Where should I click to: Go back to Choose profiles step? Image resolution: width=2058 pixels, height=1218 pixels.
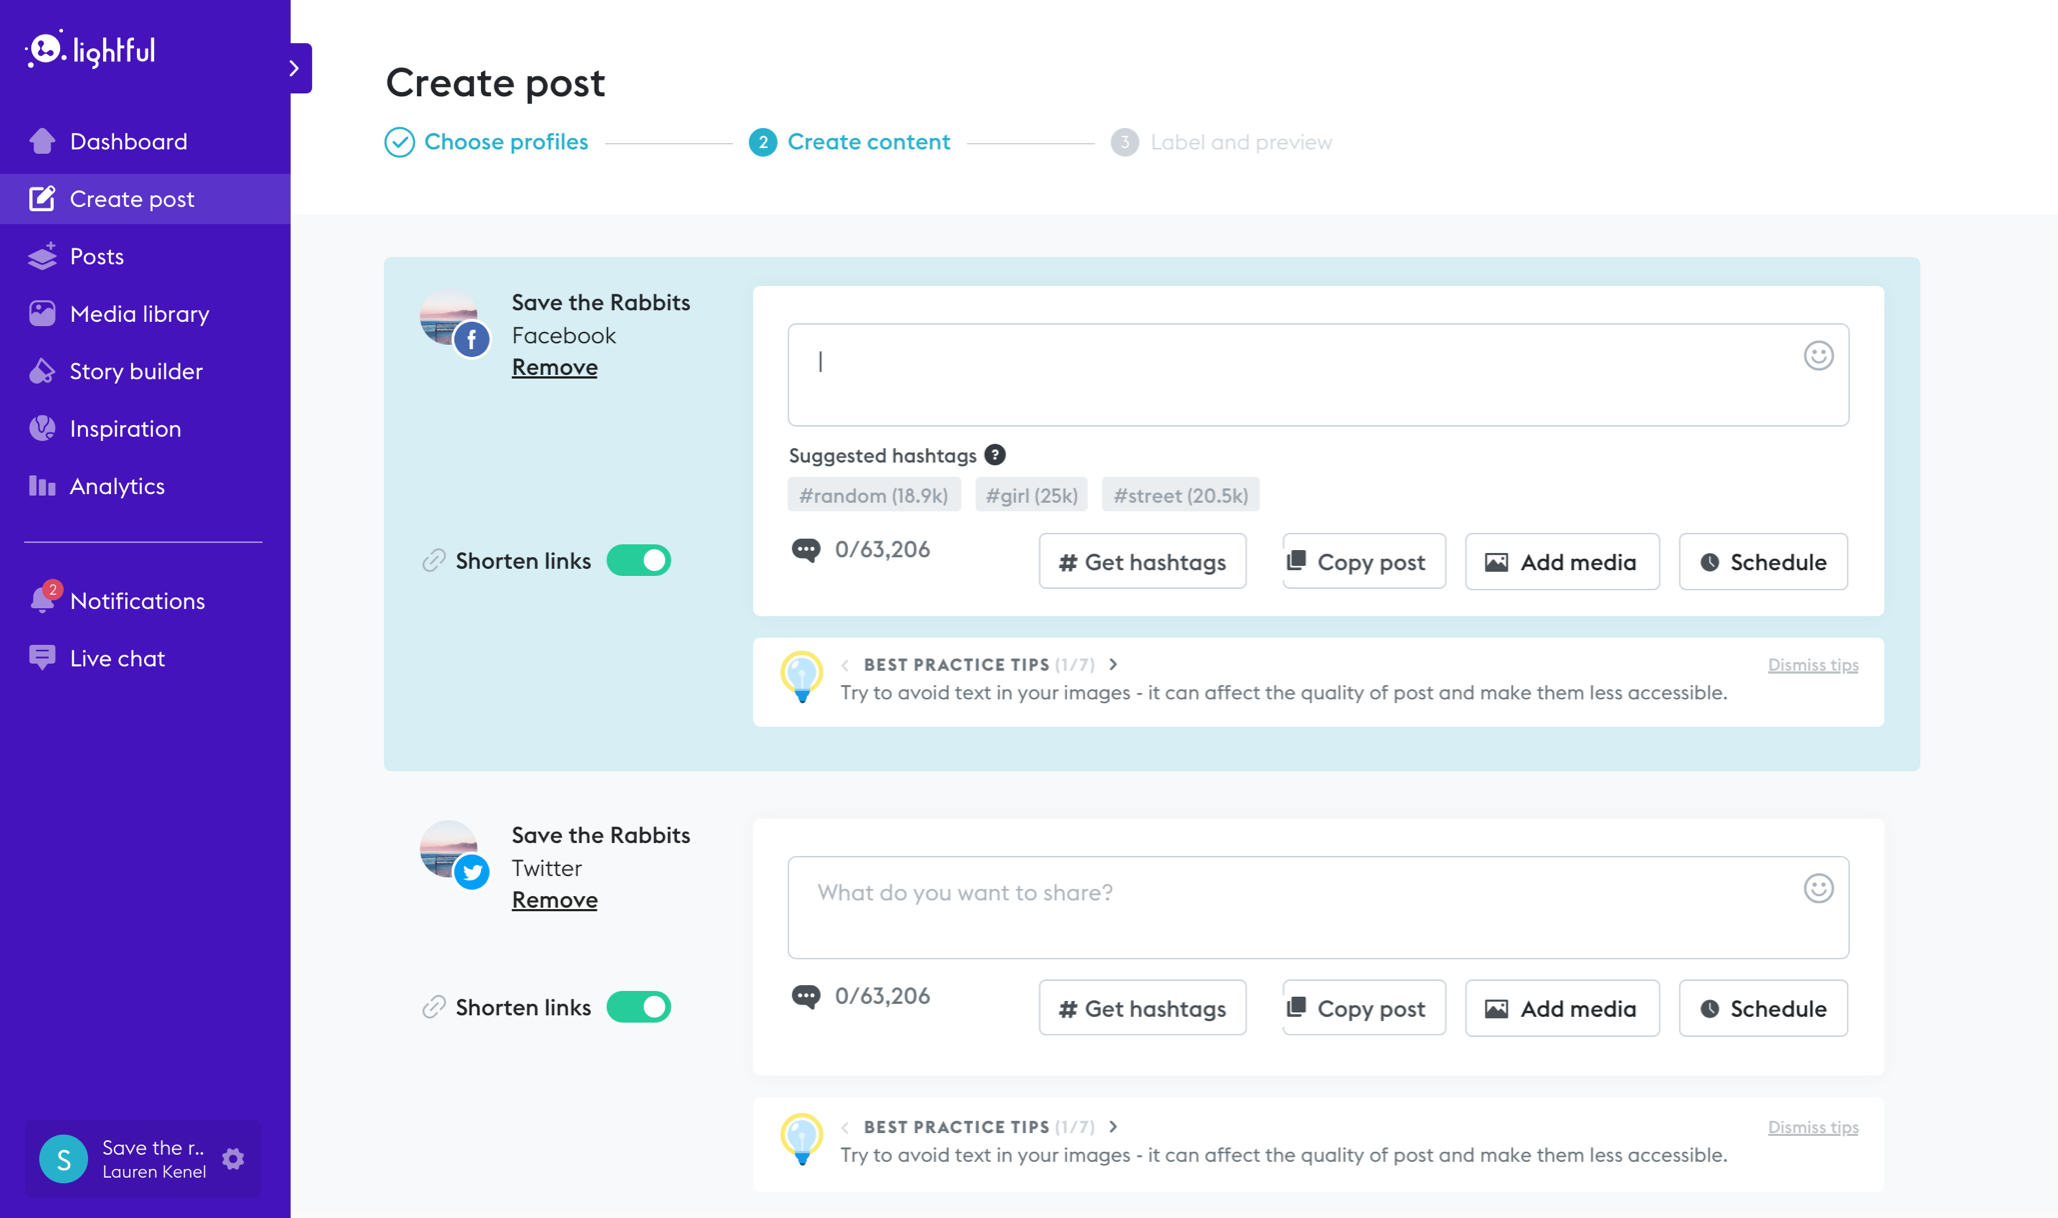tap(505, 142)
